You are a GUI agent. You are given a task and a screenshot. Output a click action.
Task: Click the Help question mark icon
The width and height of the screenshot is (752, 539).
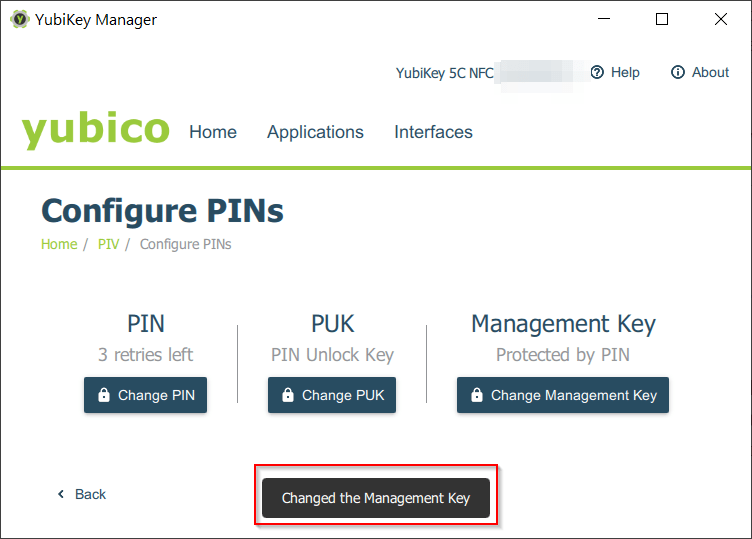[597, 72]
